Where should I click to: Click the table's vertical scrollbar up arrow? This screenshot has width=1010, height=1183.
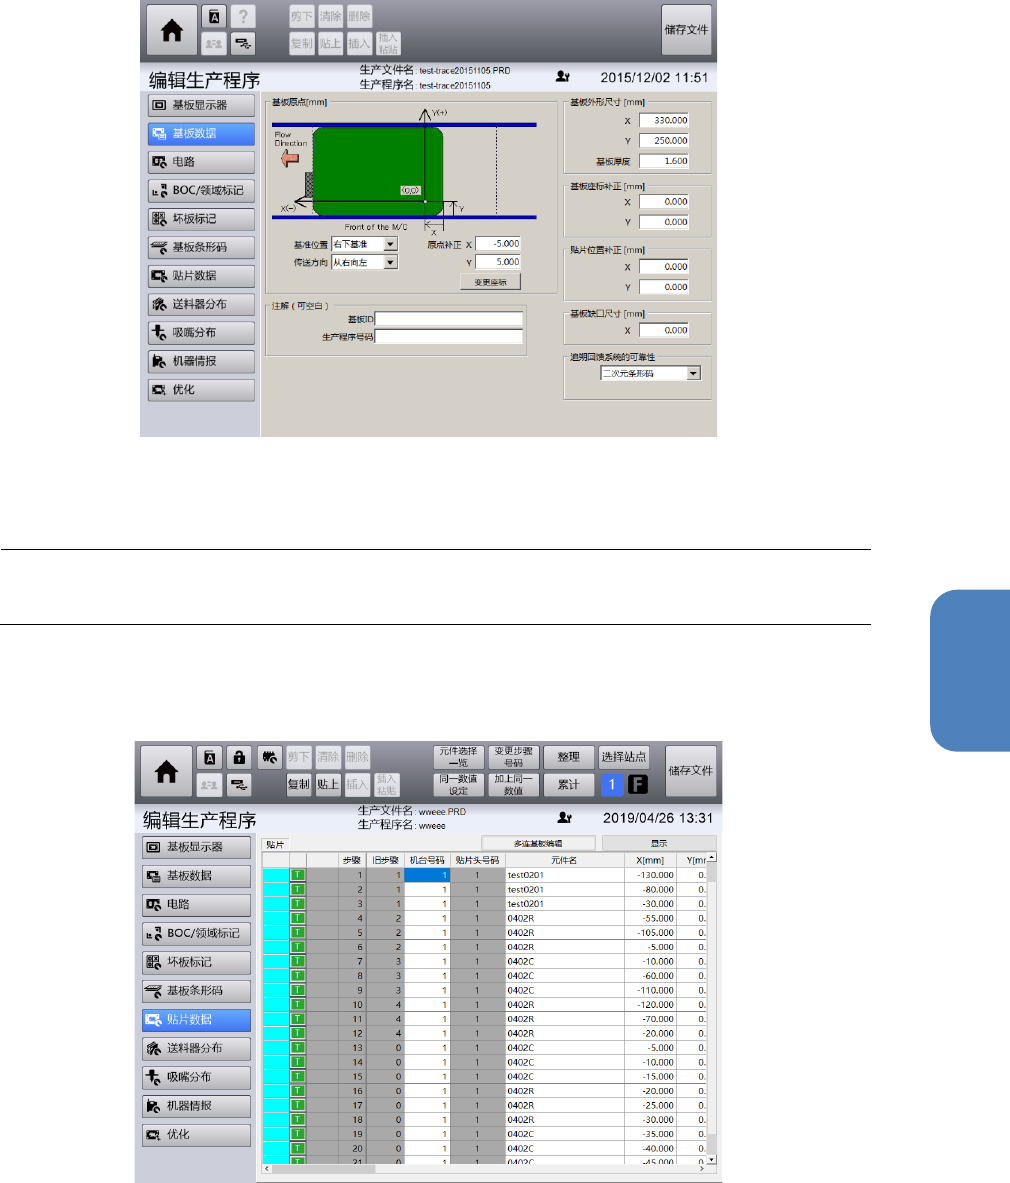pos(712,859)
